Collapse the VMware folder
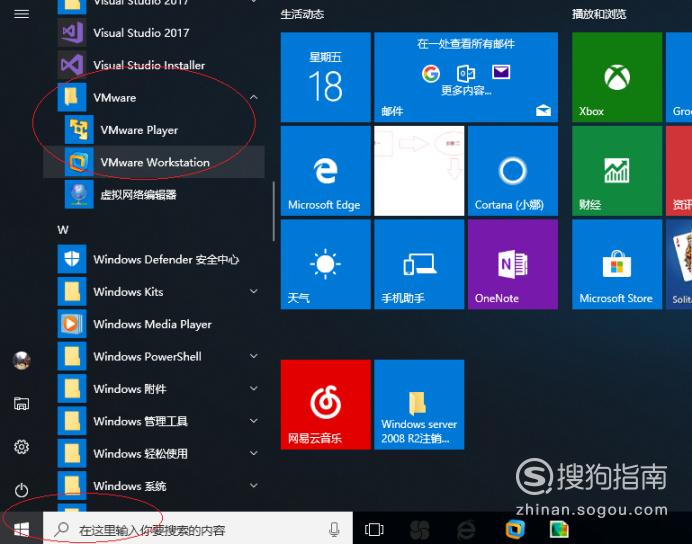 pos(254,97)
